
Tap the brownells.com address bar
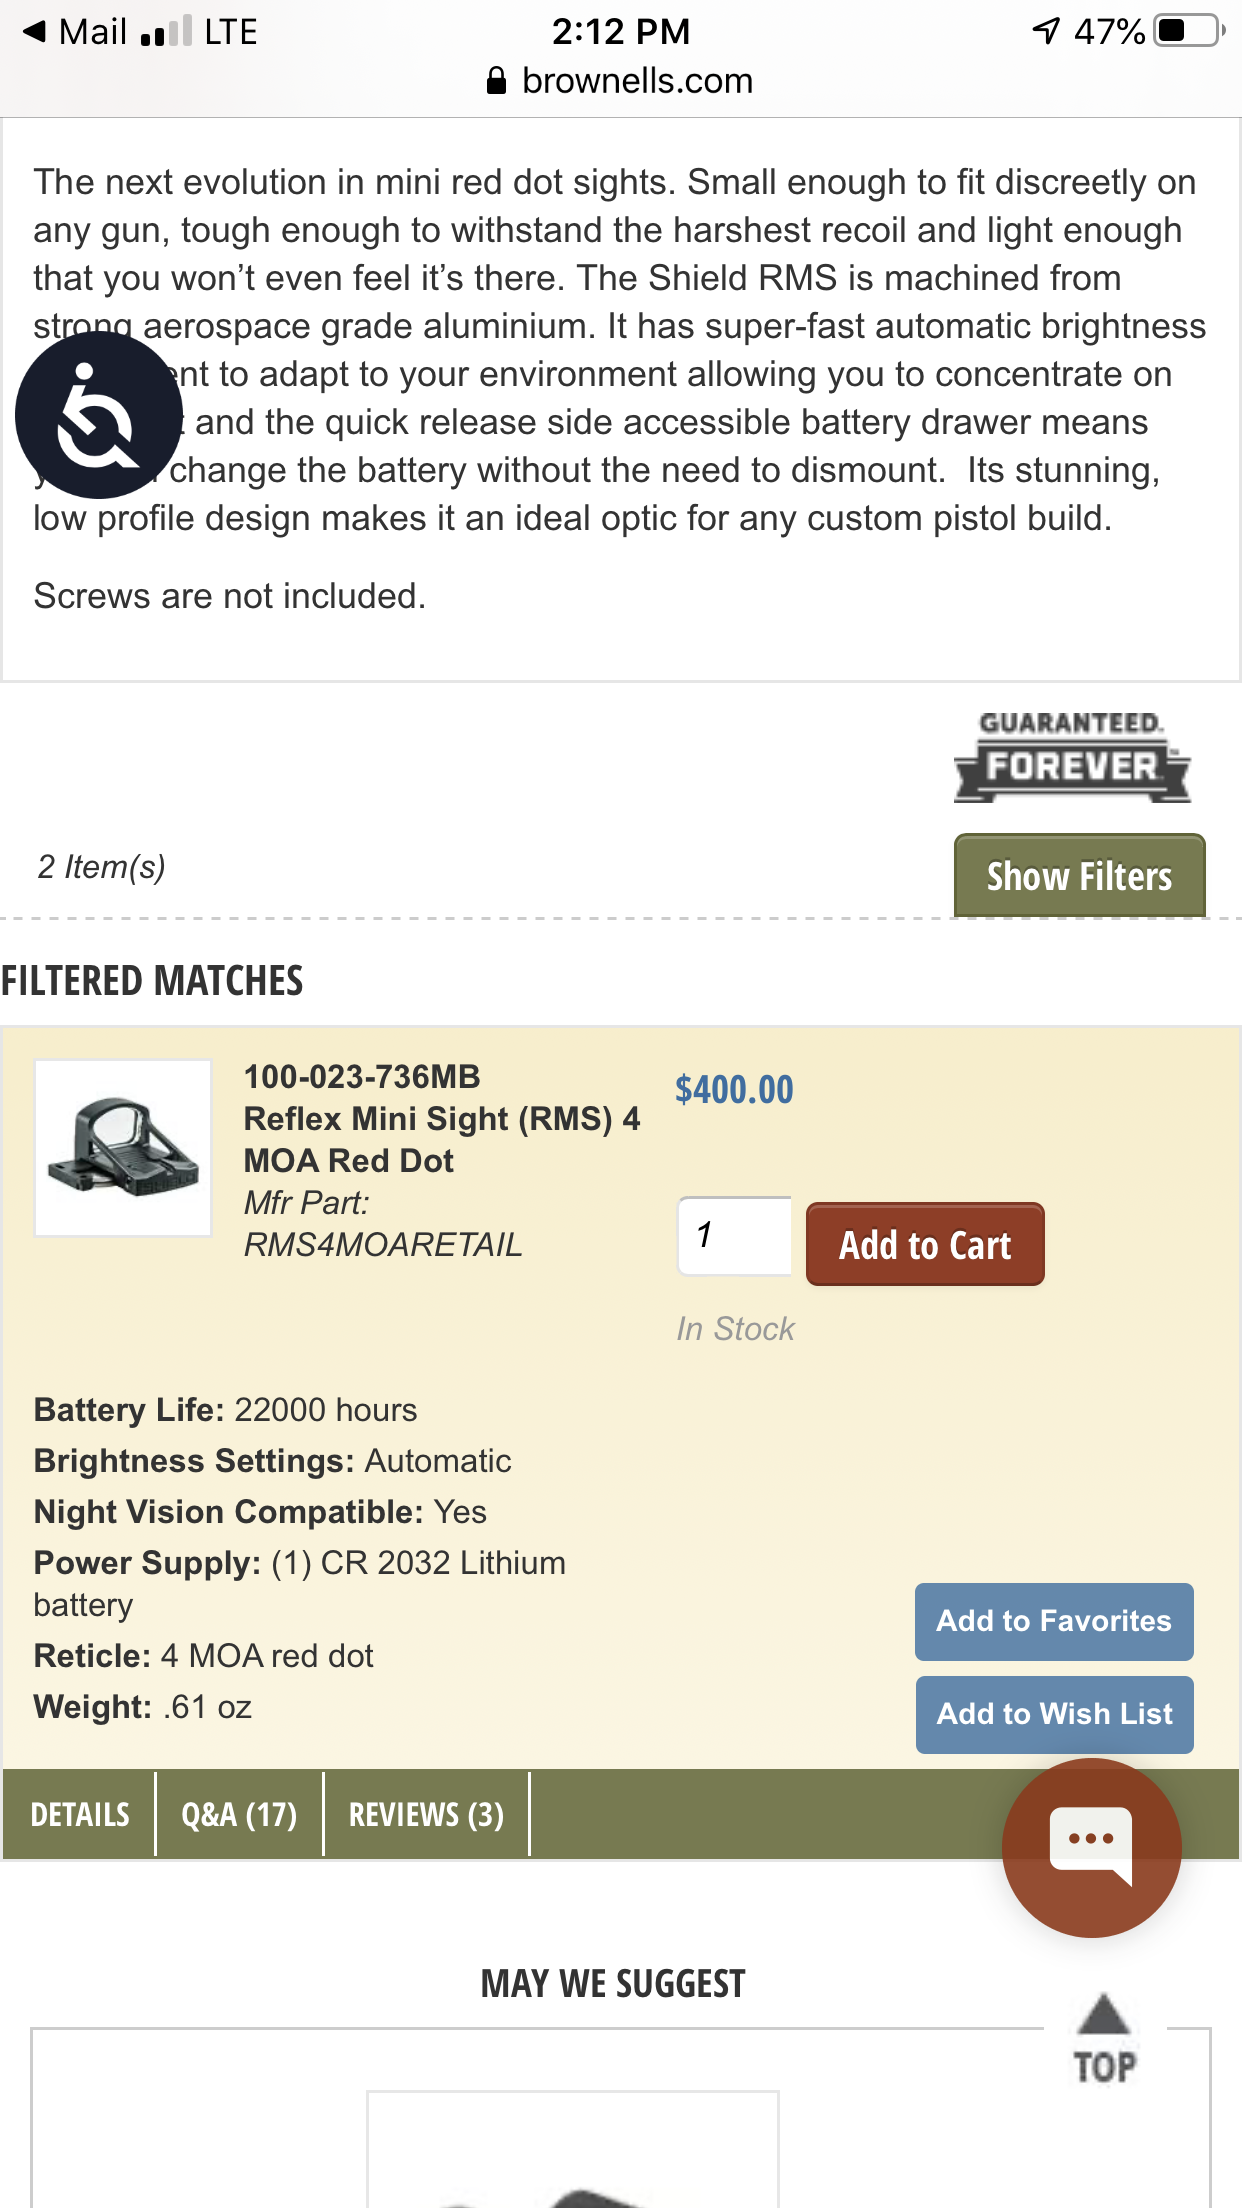click(x=620, y=80)
